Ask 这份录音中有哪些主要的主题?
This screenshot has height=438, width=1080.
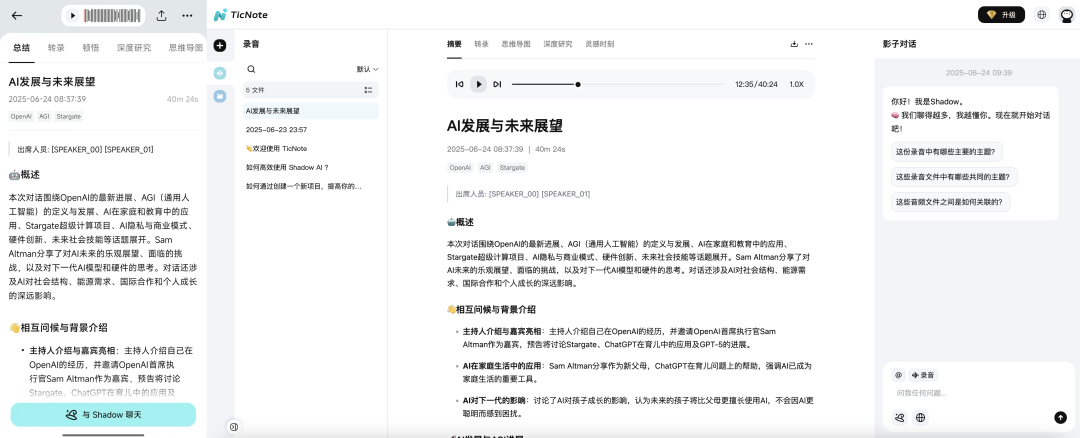[x=948, y=152]
